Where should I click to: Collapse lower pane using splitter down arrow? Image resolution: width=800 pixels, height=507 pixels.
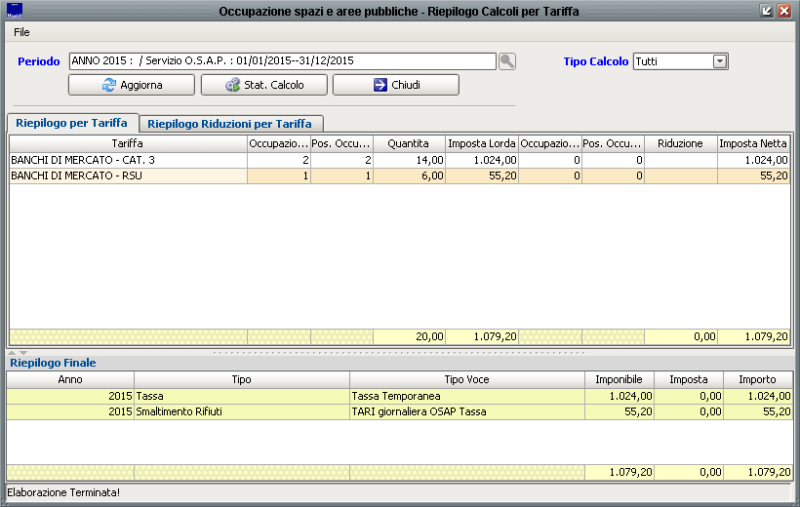point(23,353)
